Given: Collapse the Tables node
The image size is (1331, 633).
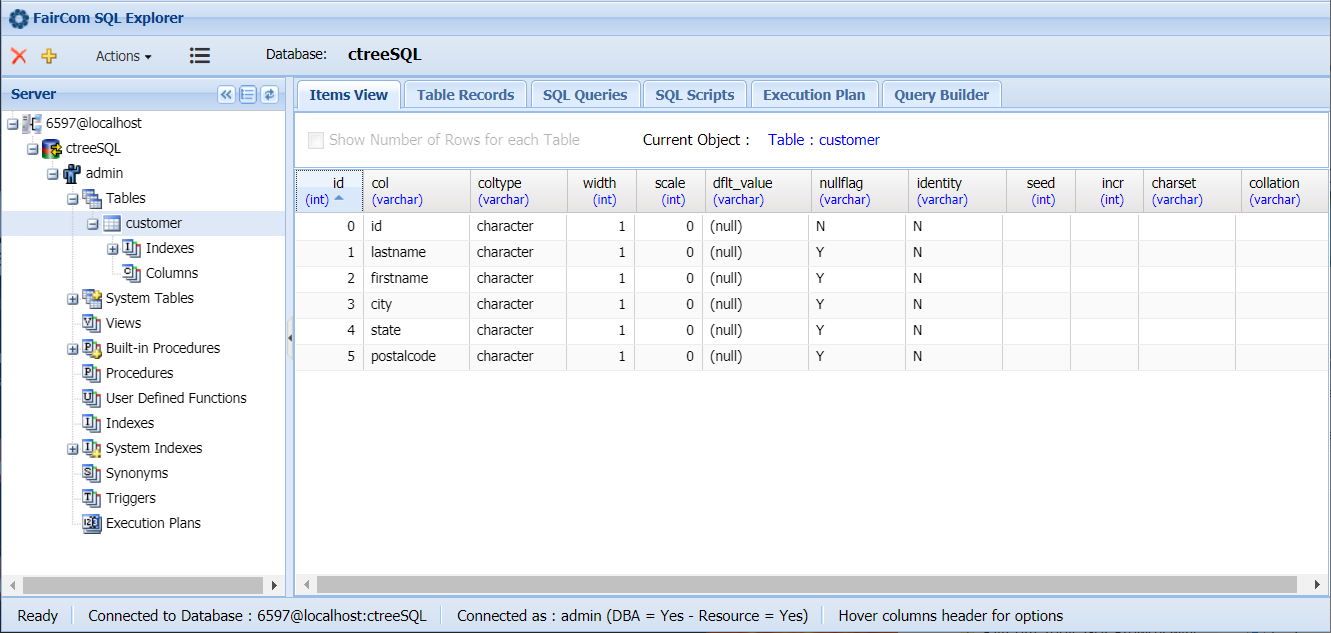Looking at the screenshot, I should (x=72, y=199).
